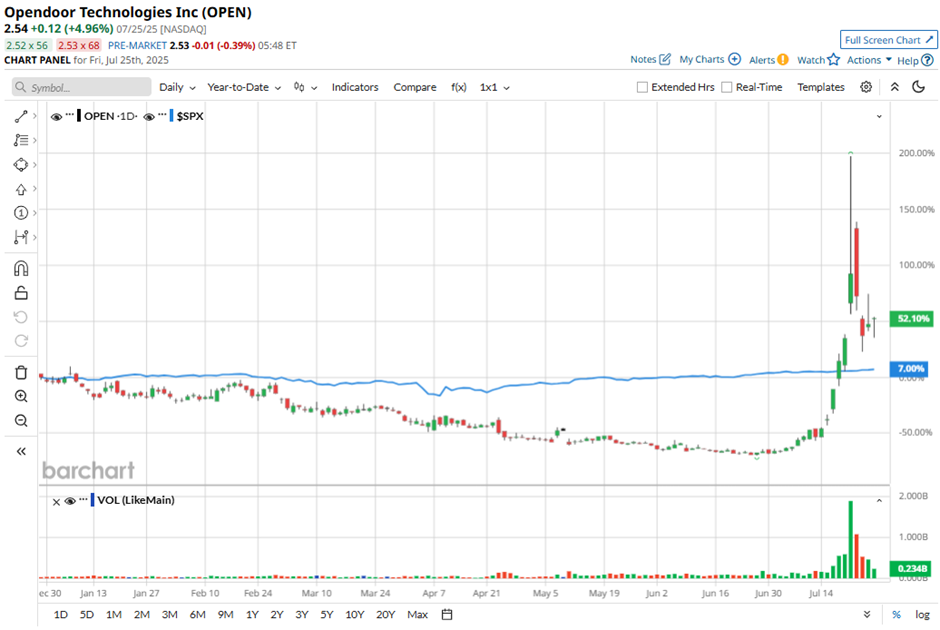This screenshot has height=630, width=940.
Task: Switch to log scale
Action: coord(922,614)
